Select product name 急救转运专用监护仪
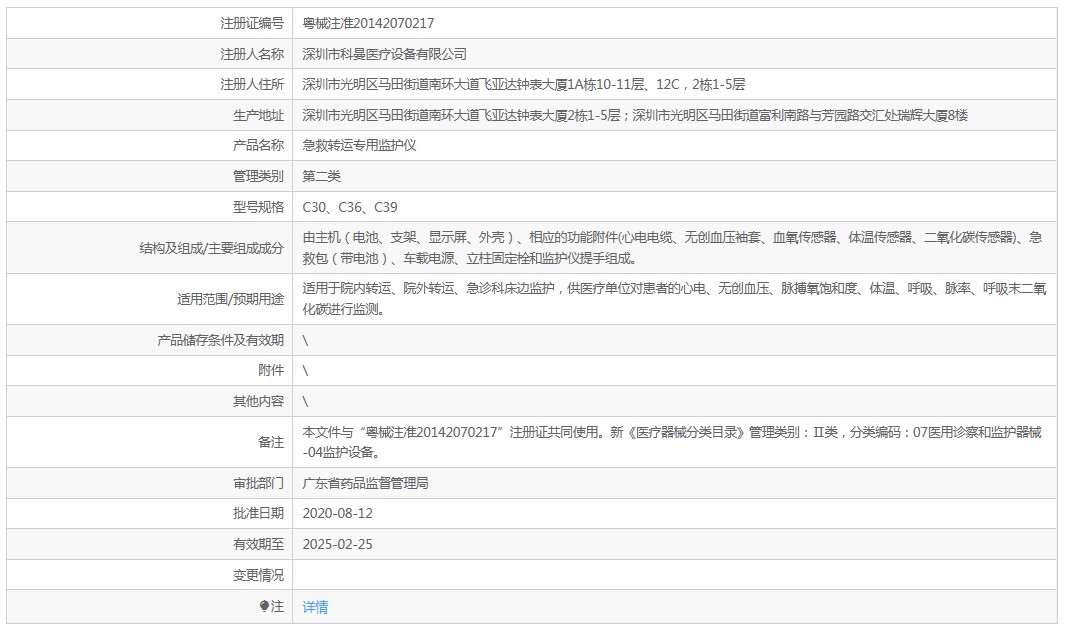The image size is (1065, 630). tap(359, 145)
